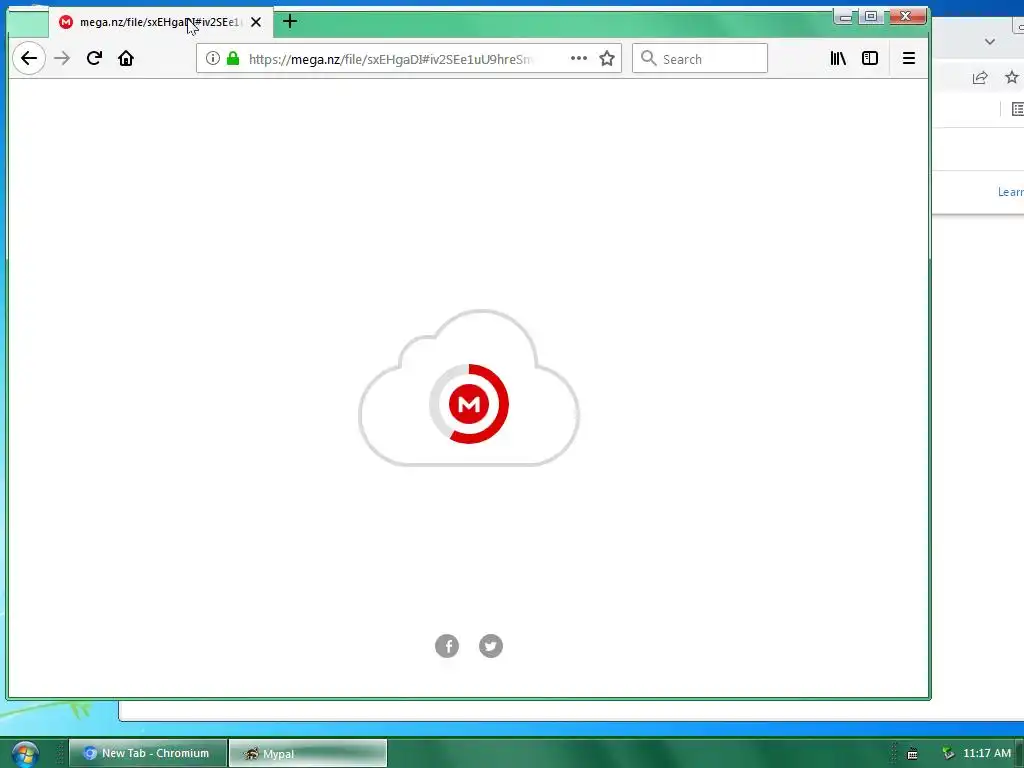Switch to Mypal taskbar button
Viewport: 1024px width, 768px height.
click(308, 754)
